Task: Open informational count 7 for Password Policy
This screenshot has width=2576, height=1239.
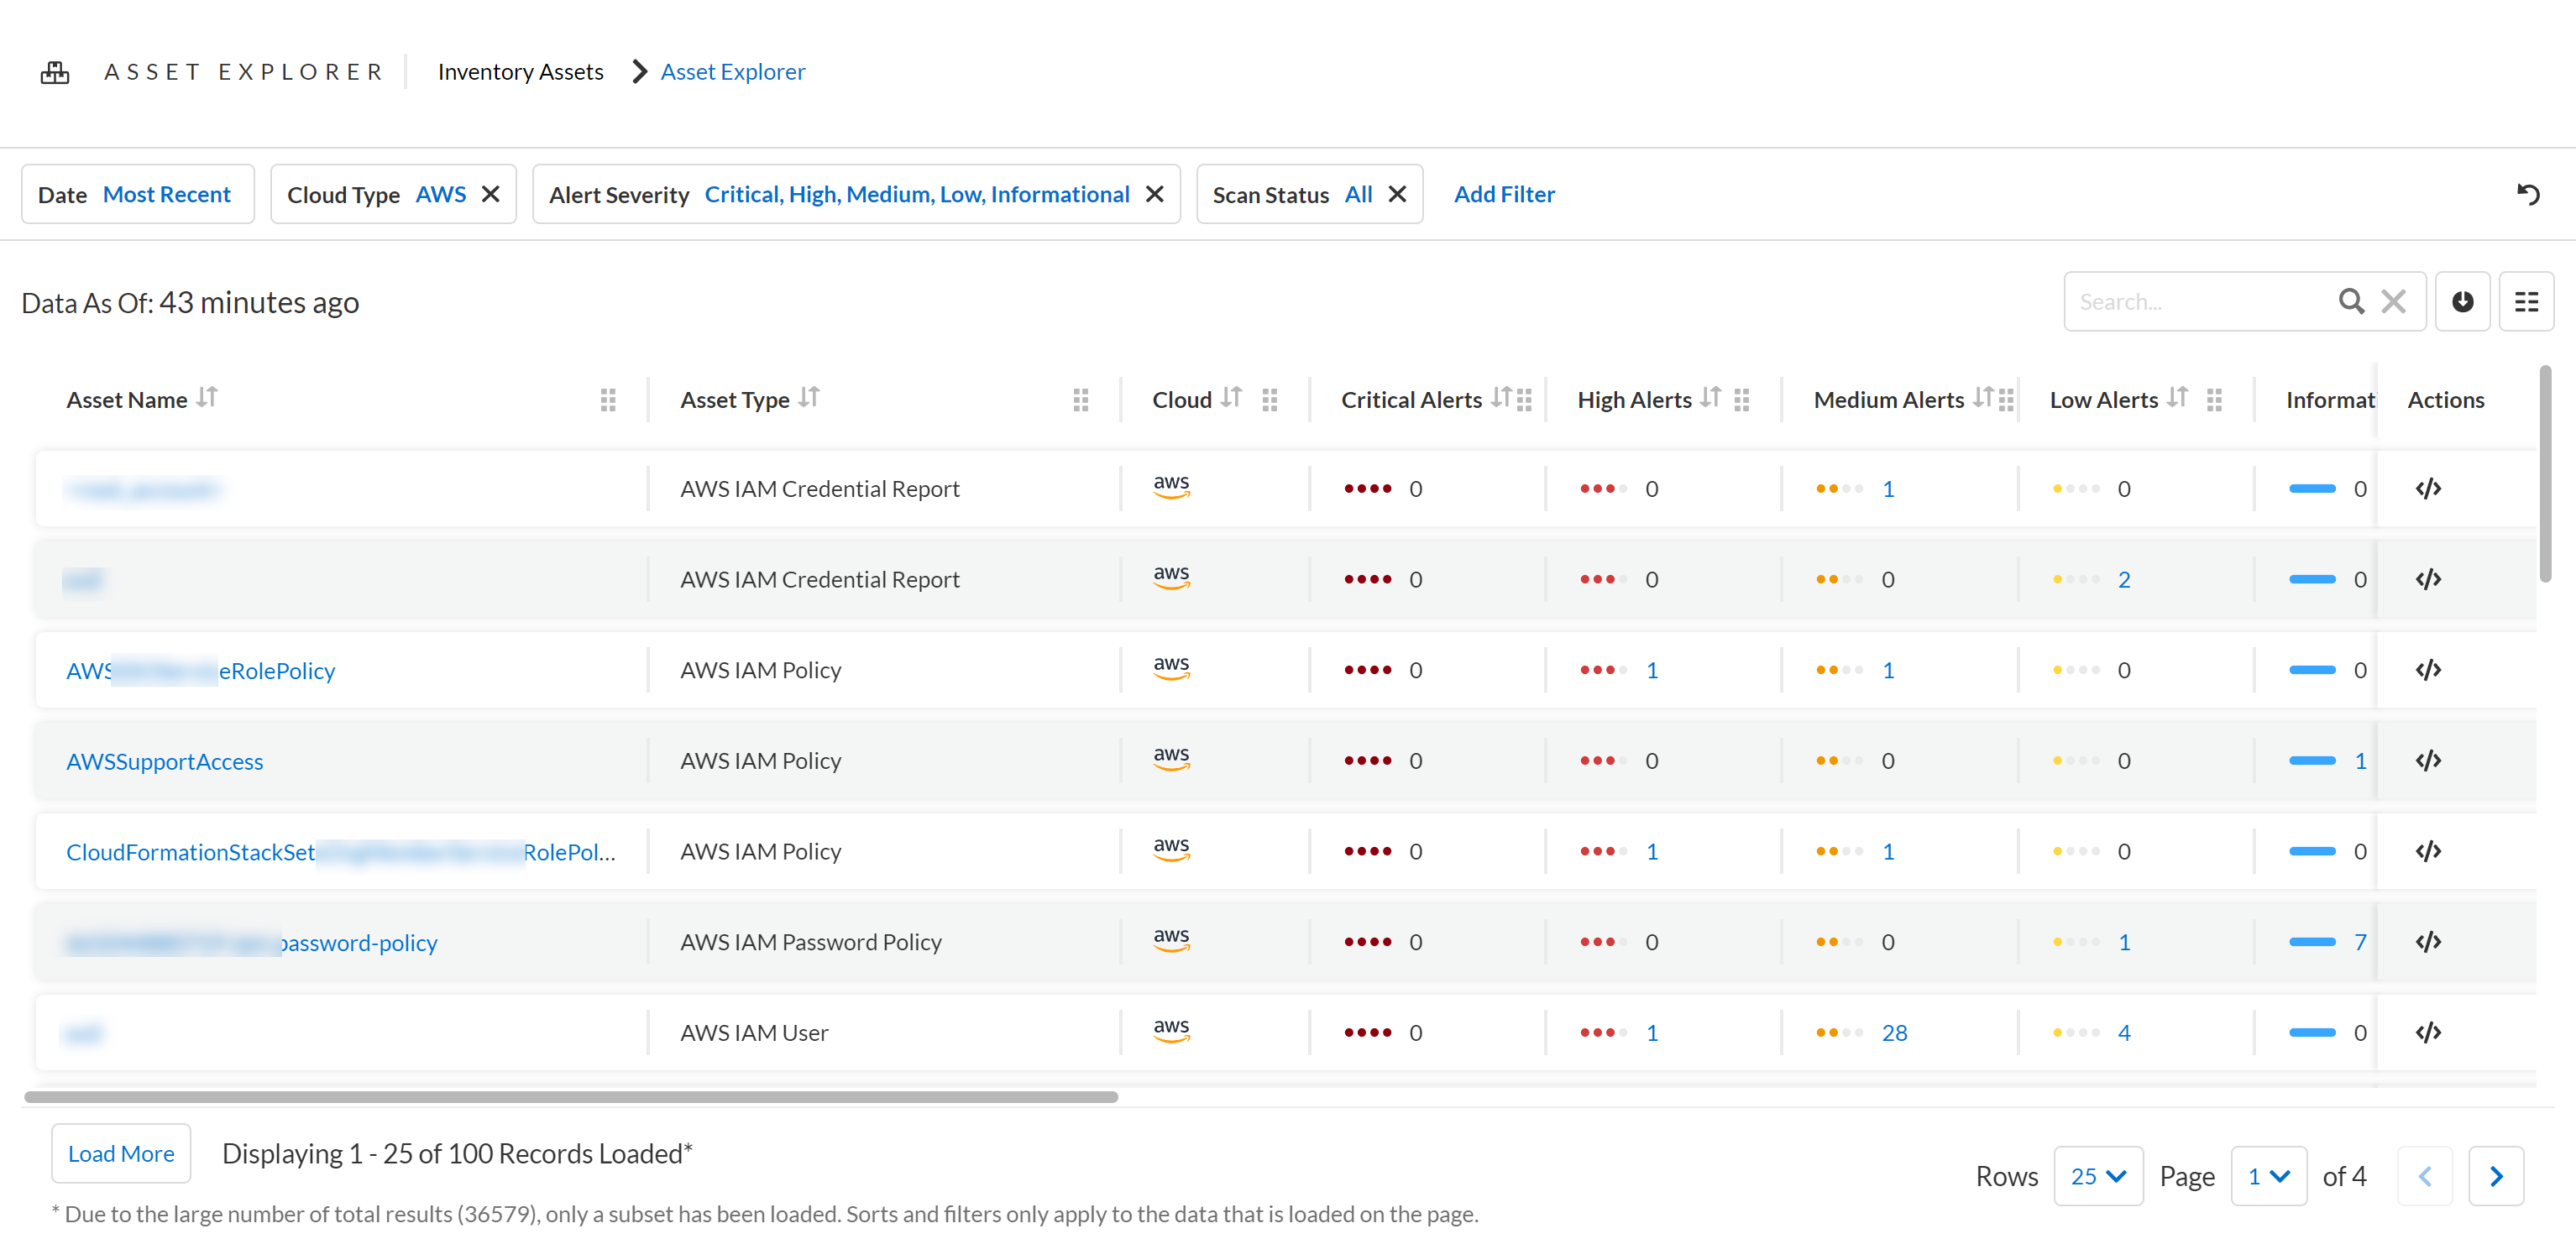Action: point(2360,942)
